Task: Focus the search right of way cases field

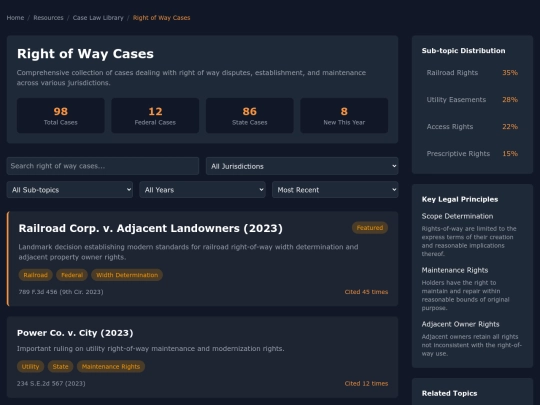Action: pyautogui.click(x=103, y=166)
